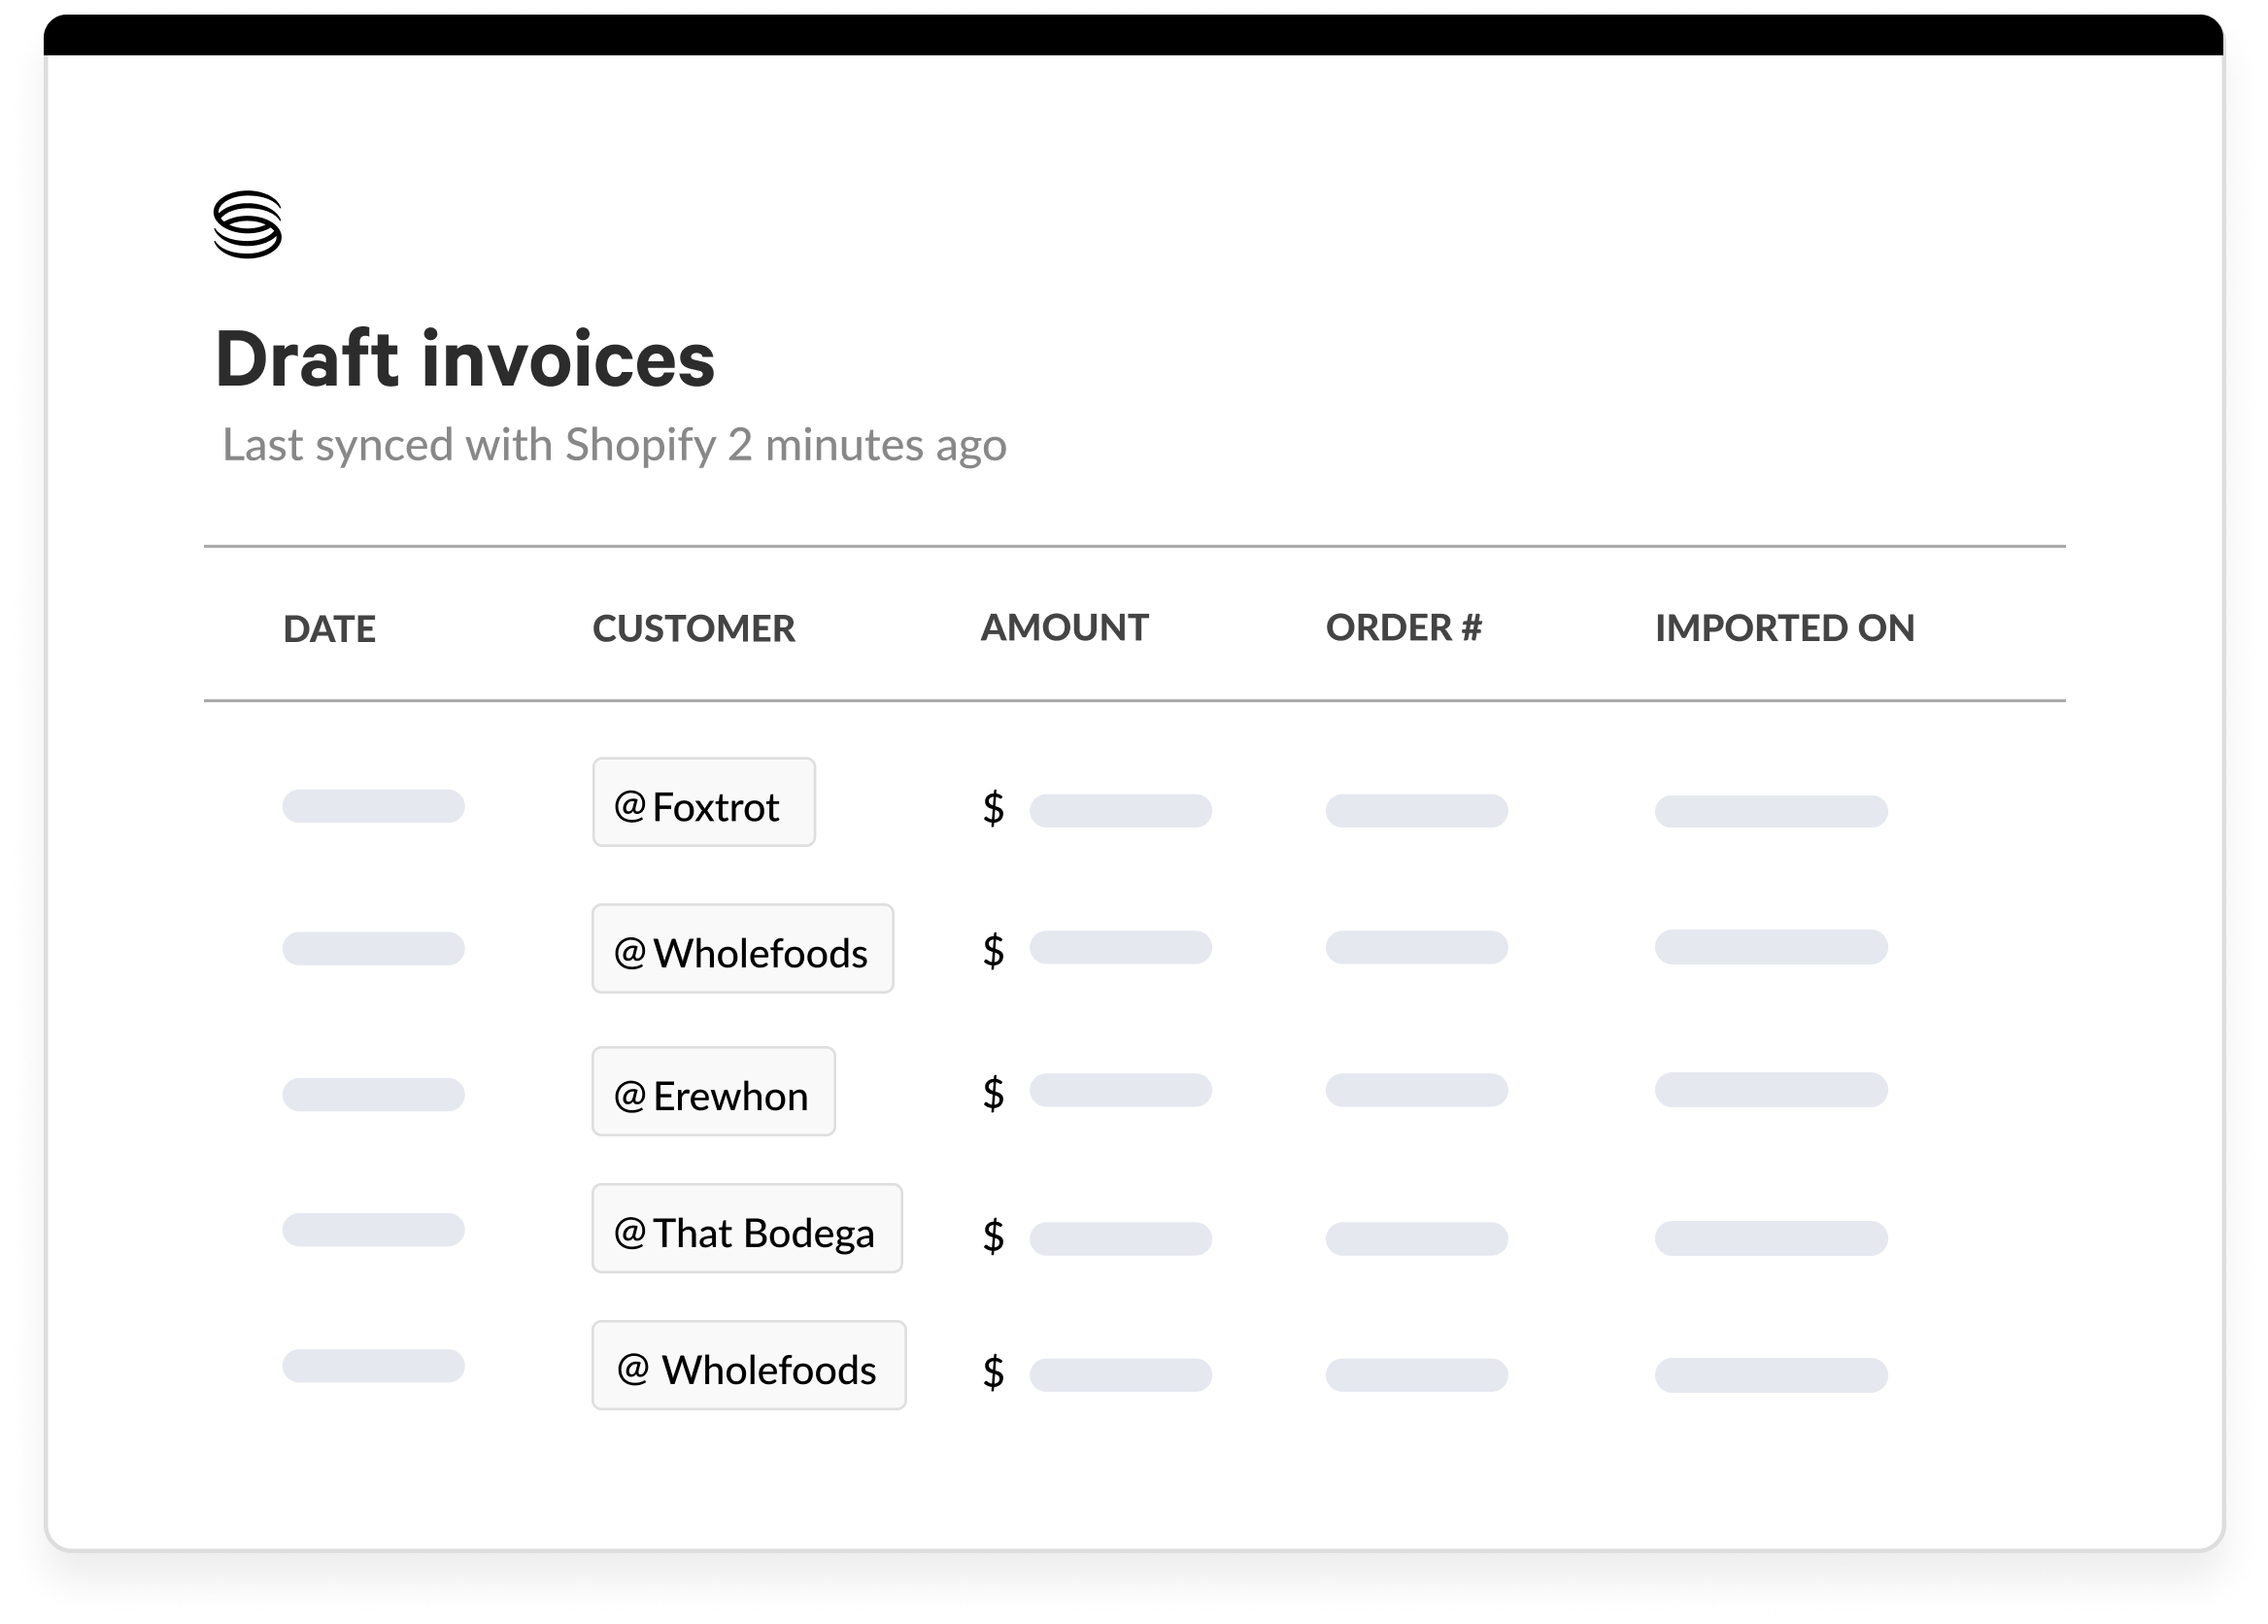The height and width of the screenshot is (1624, 2268).
Task: Click the Foxtrot row imported on value
Action: tap(1770, 811)
